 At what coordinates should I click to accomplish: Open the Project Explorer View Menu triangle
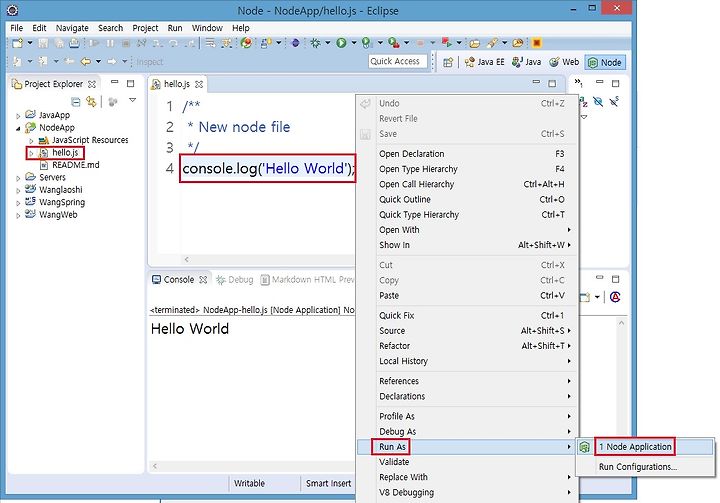pos(133,100)
